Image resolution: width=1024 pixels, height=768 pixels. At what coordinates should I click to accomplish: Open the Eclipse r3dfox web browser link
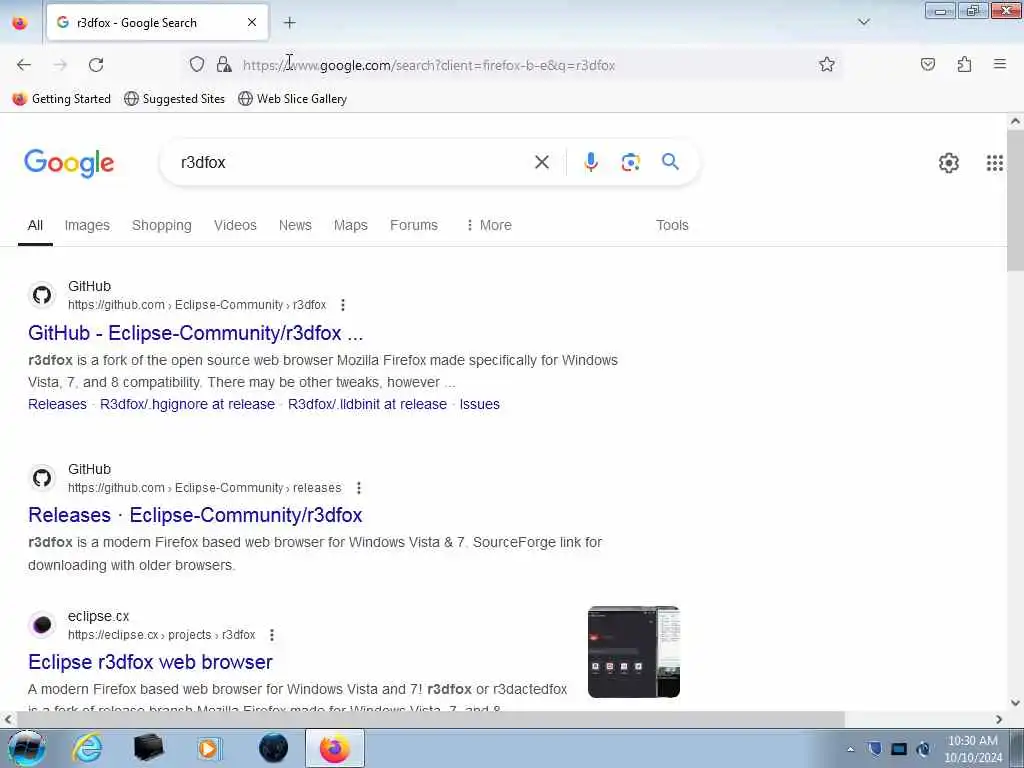tap(150, 662)
